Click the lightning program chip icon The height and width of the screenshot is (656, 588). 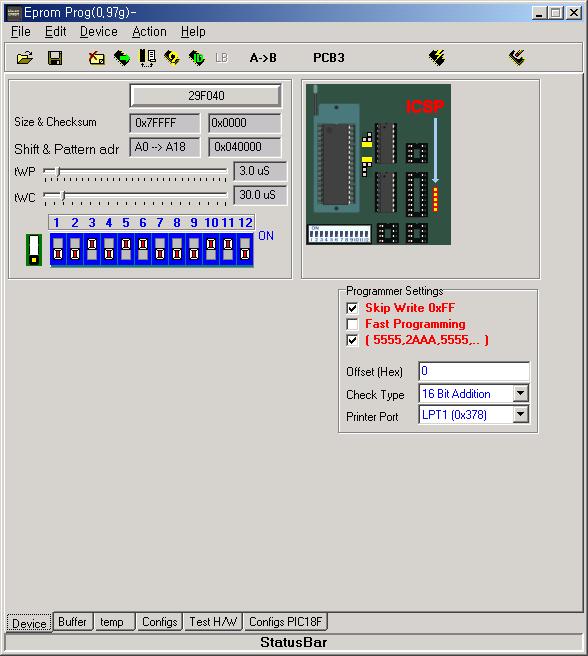click(x=437, y=58)
